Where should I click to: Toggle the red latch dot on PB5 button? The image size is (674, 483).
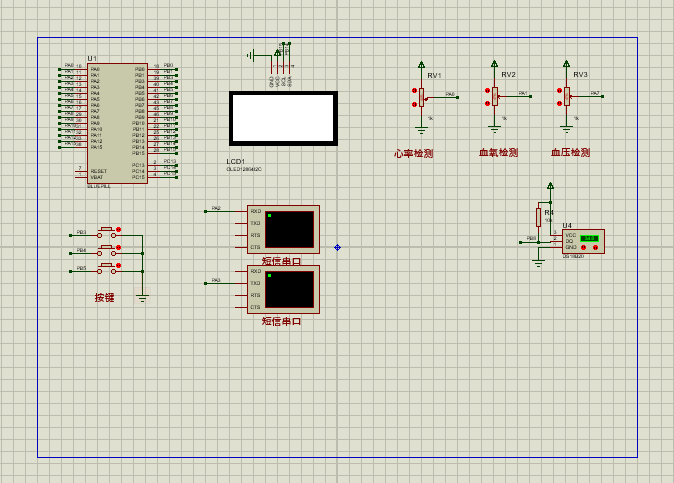pyautogui.click(x=119, y=266)
